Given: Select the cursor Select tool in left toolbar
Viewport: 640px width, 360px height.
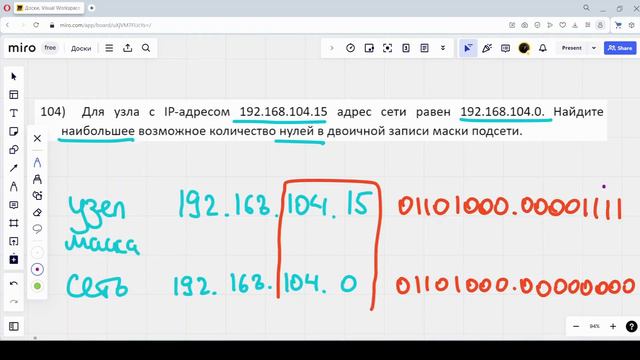Looking at the screenshot, I should [13, 76].
